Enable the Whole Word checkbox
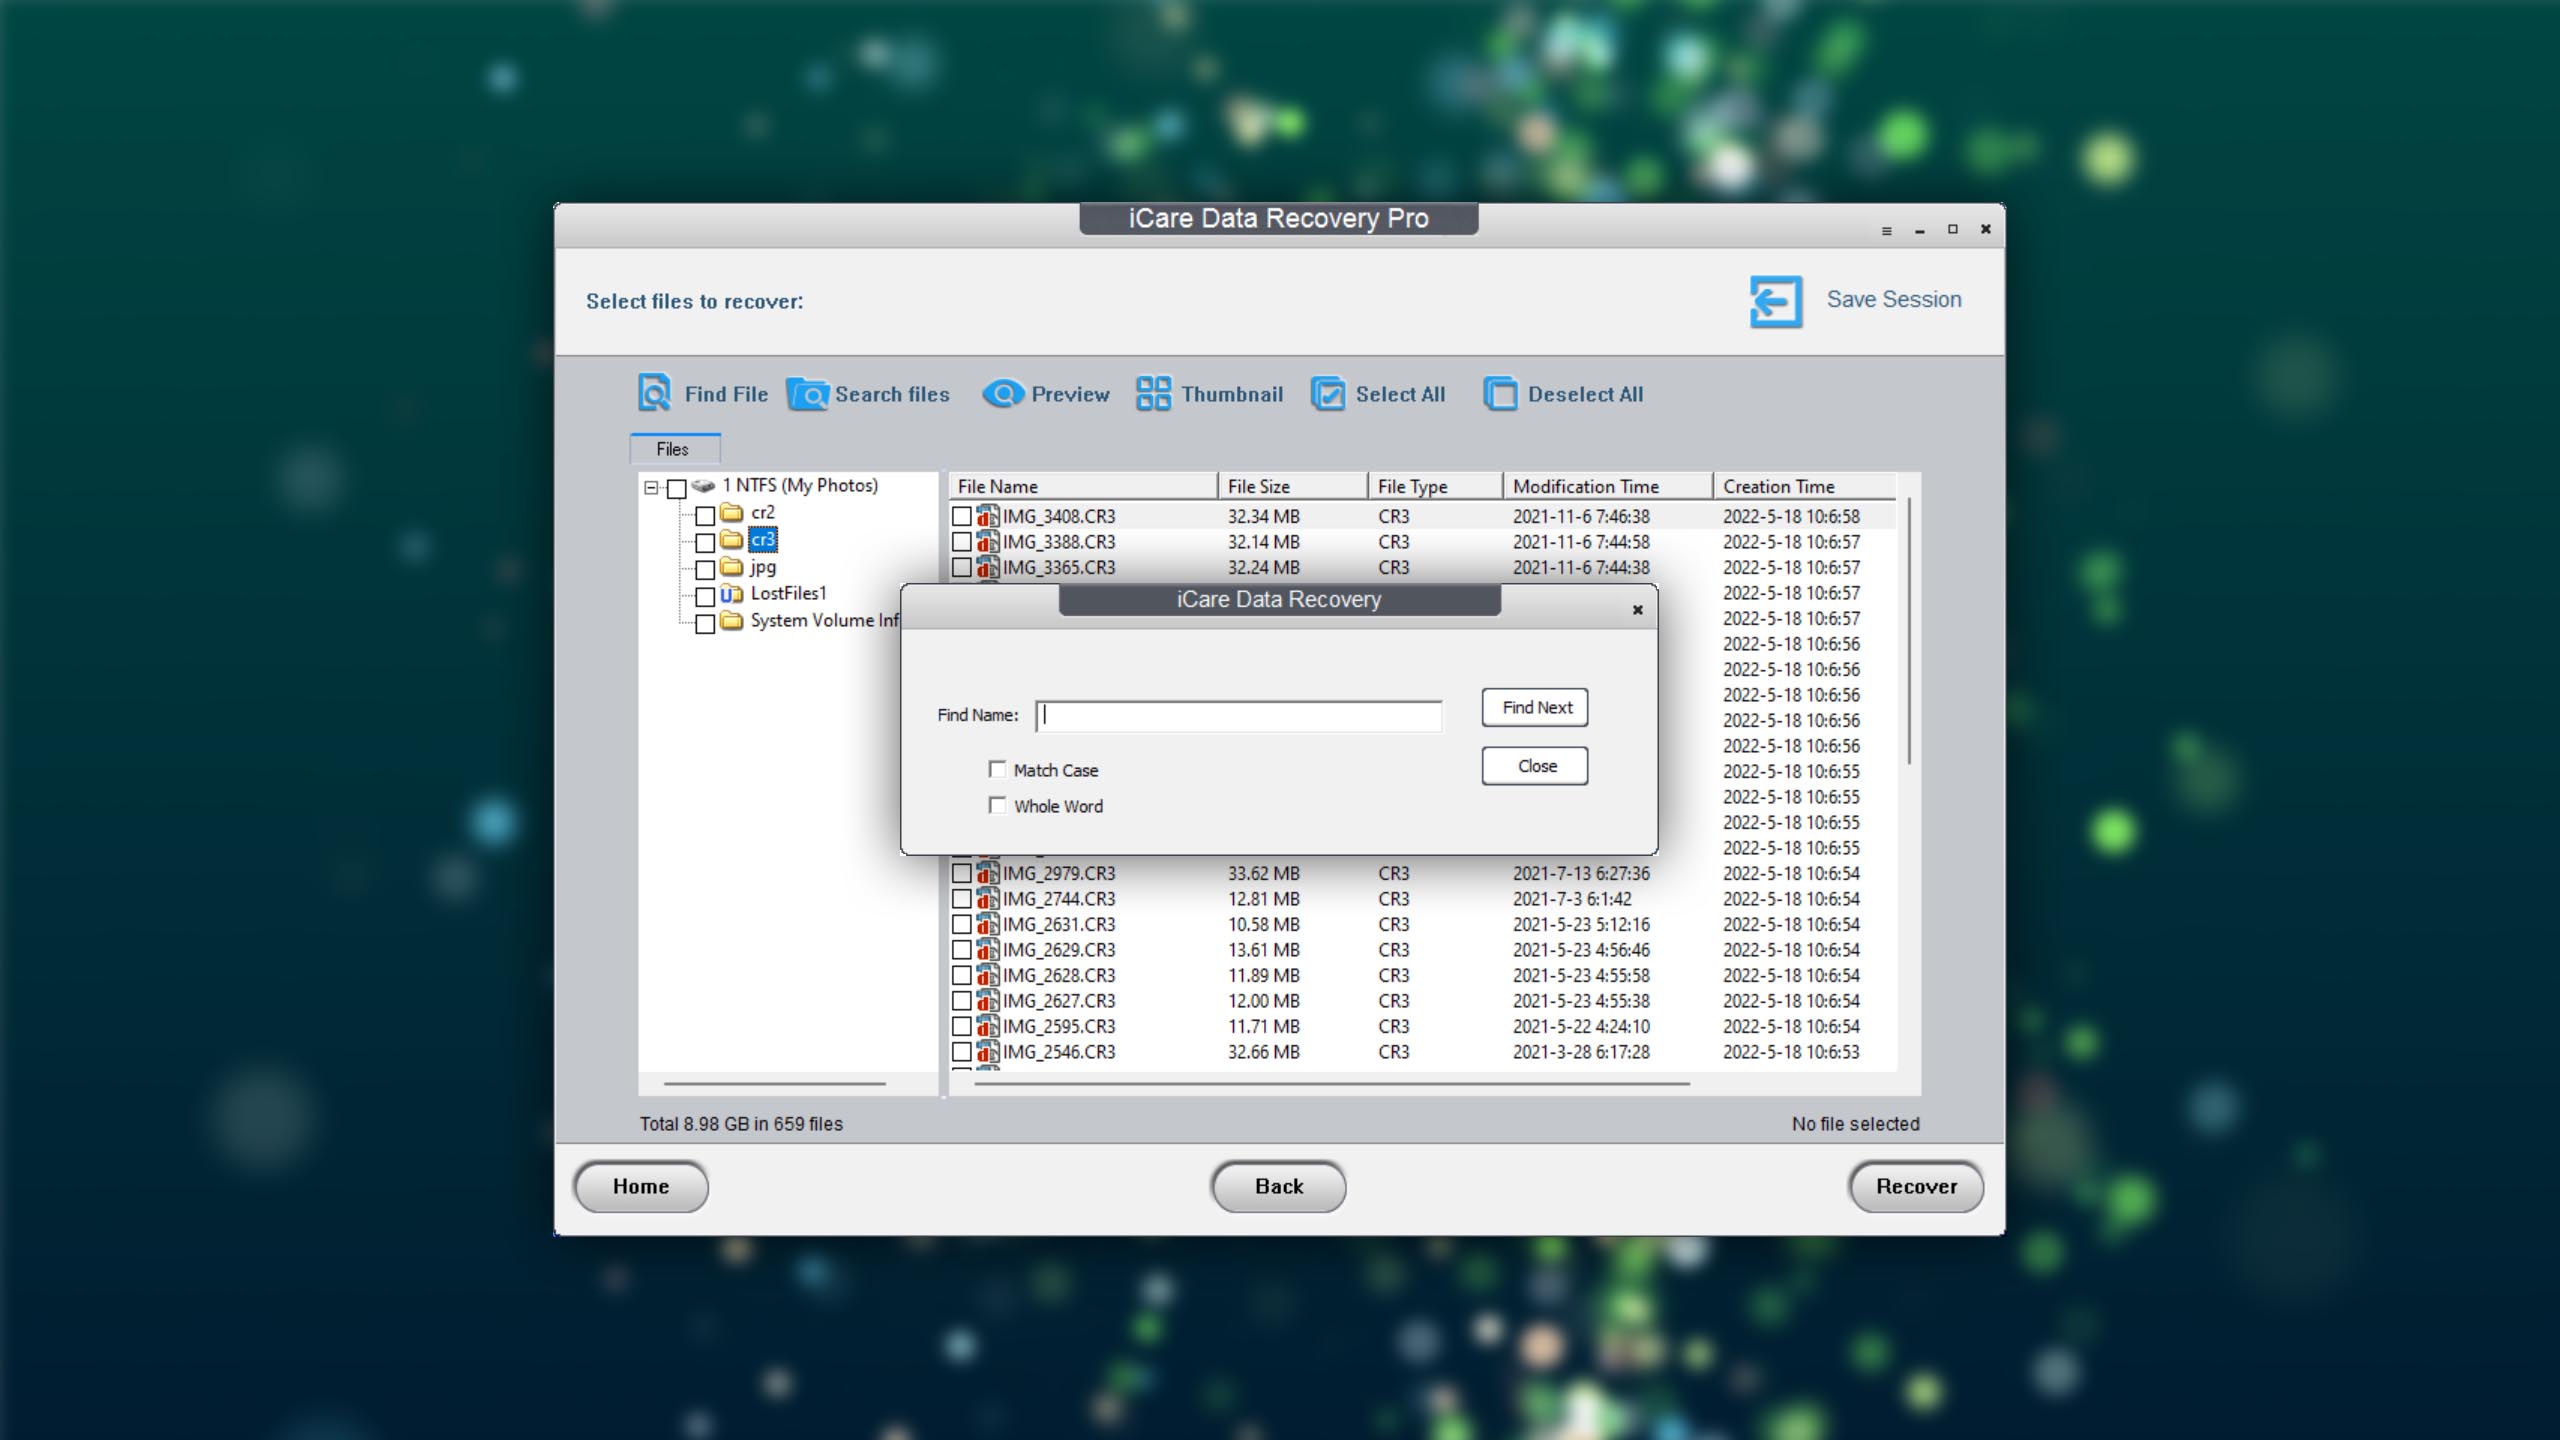The image size is (2560, 1440). click(997, 805)
